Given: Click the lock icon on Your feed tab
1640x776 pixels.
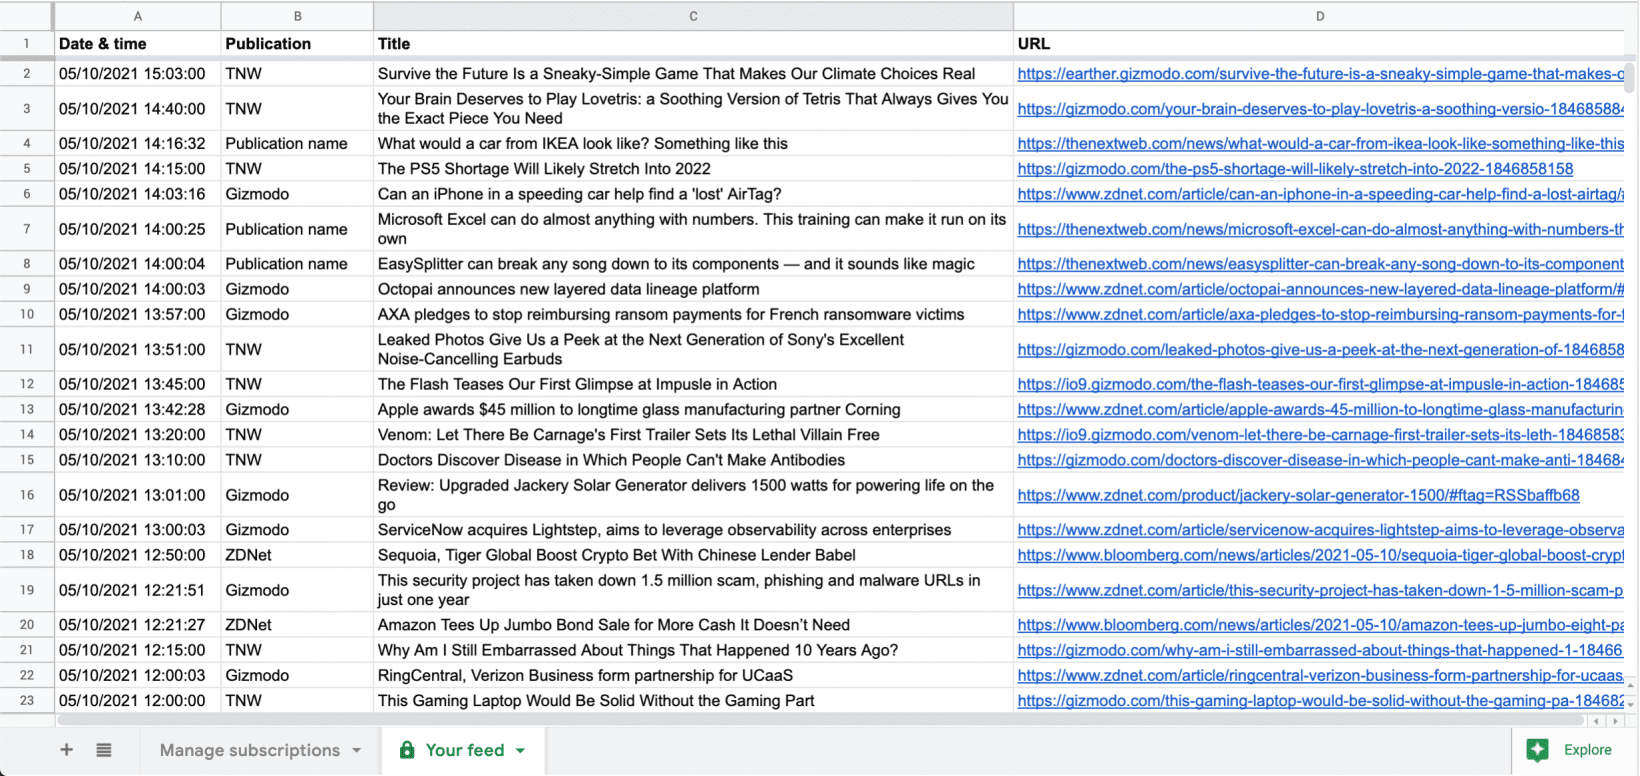Looking at the screenshot, I should tap(407, 750).
